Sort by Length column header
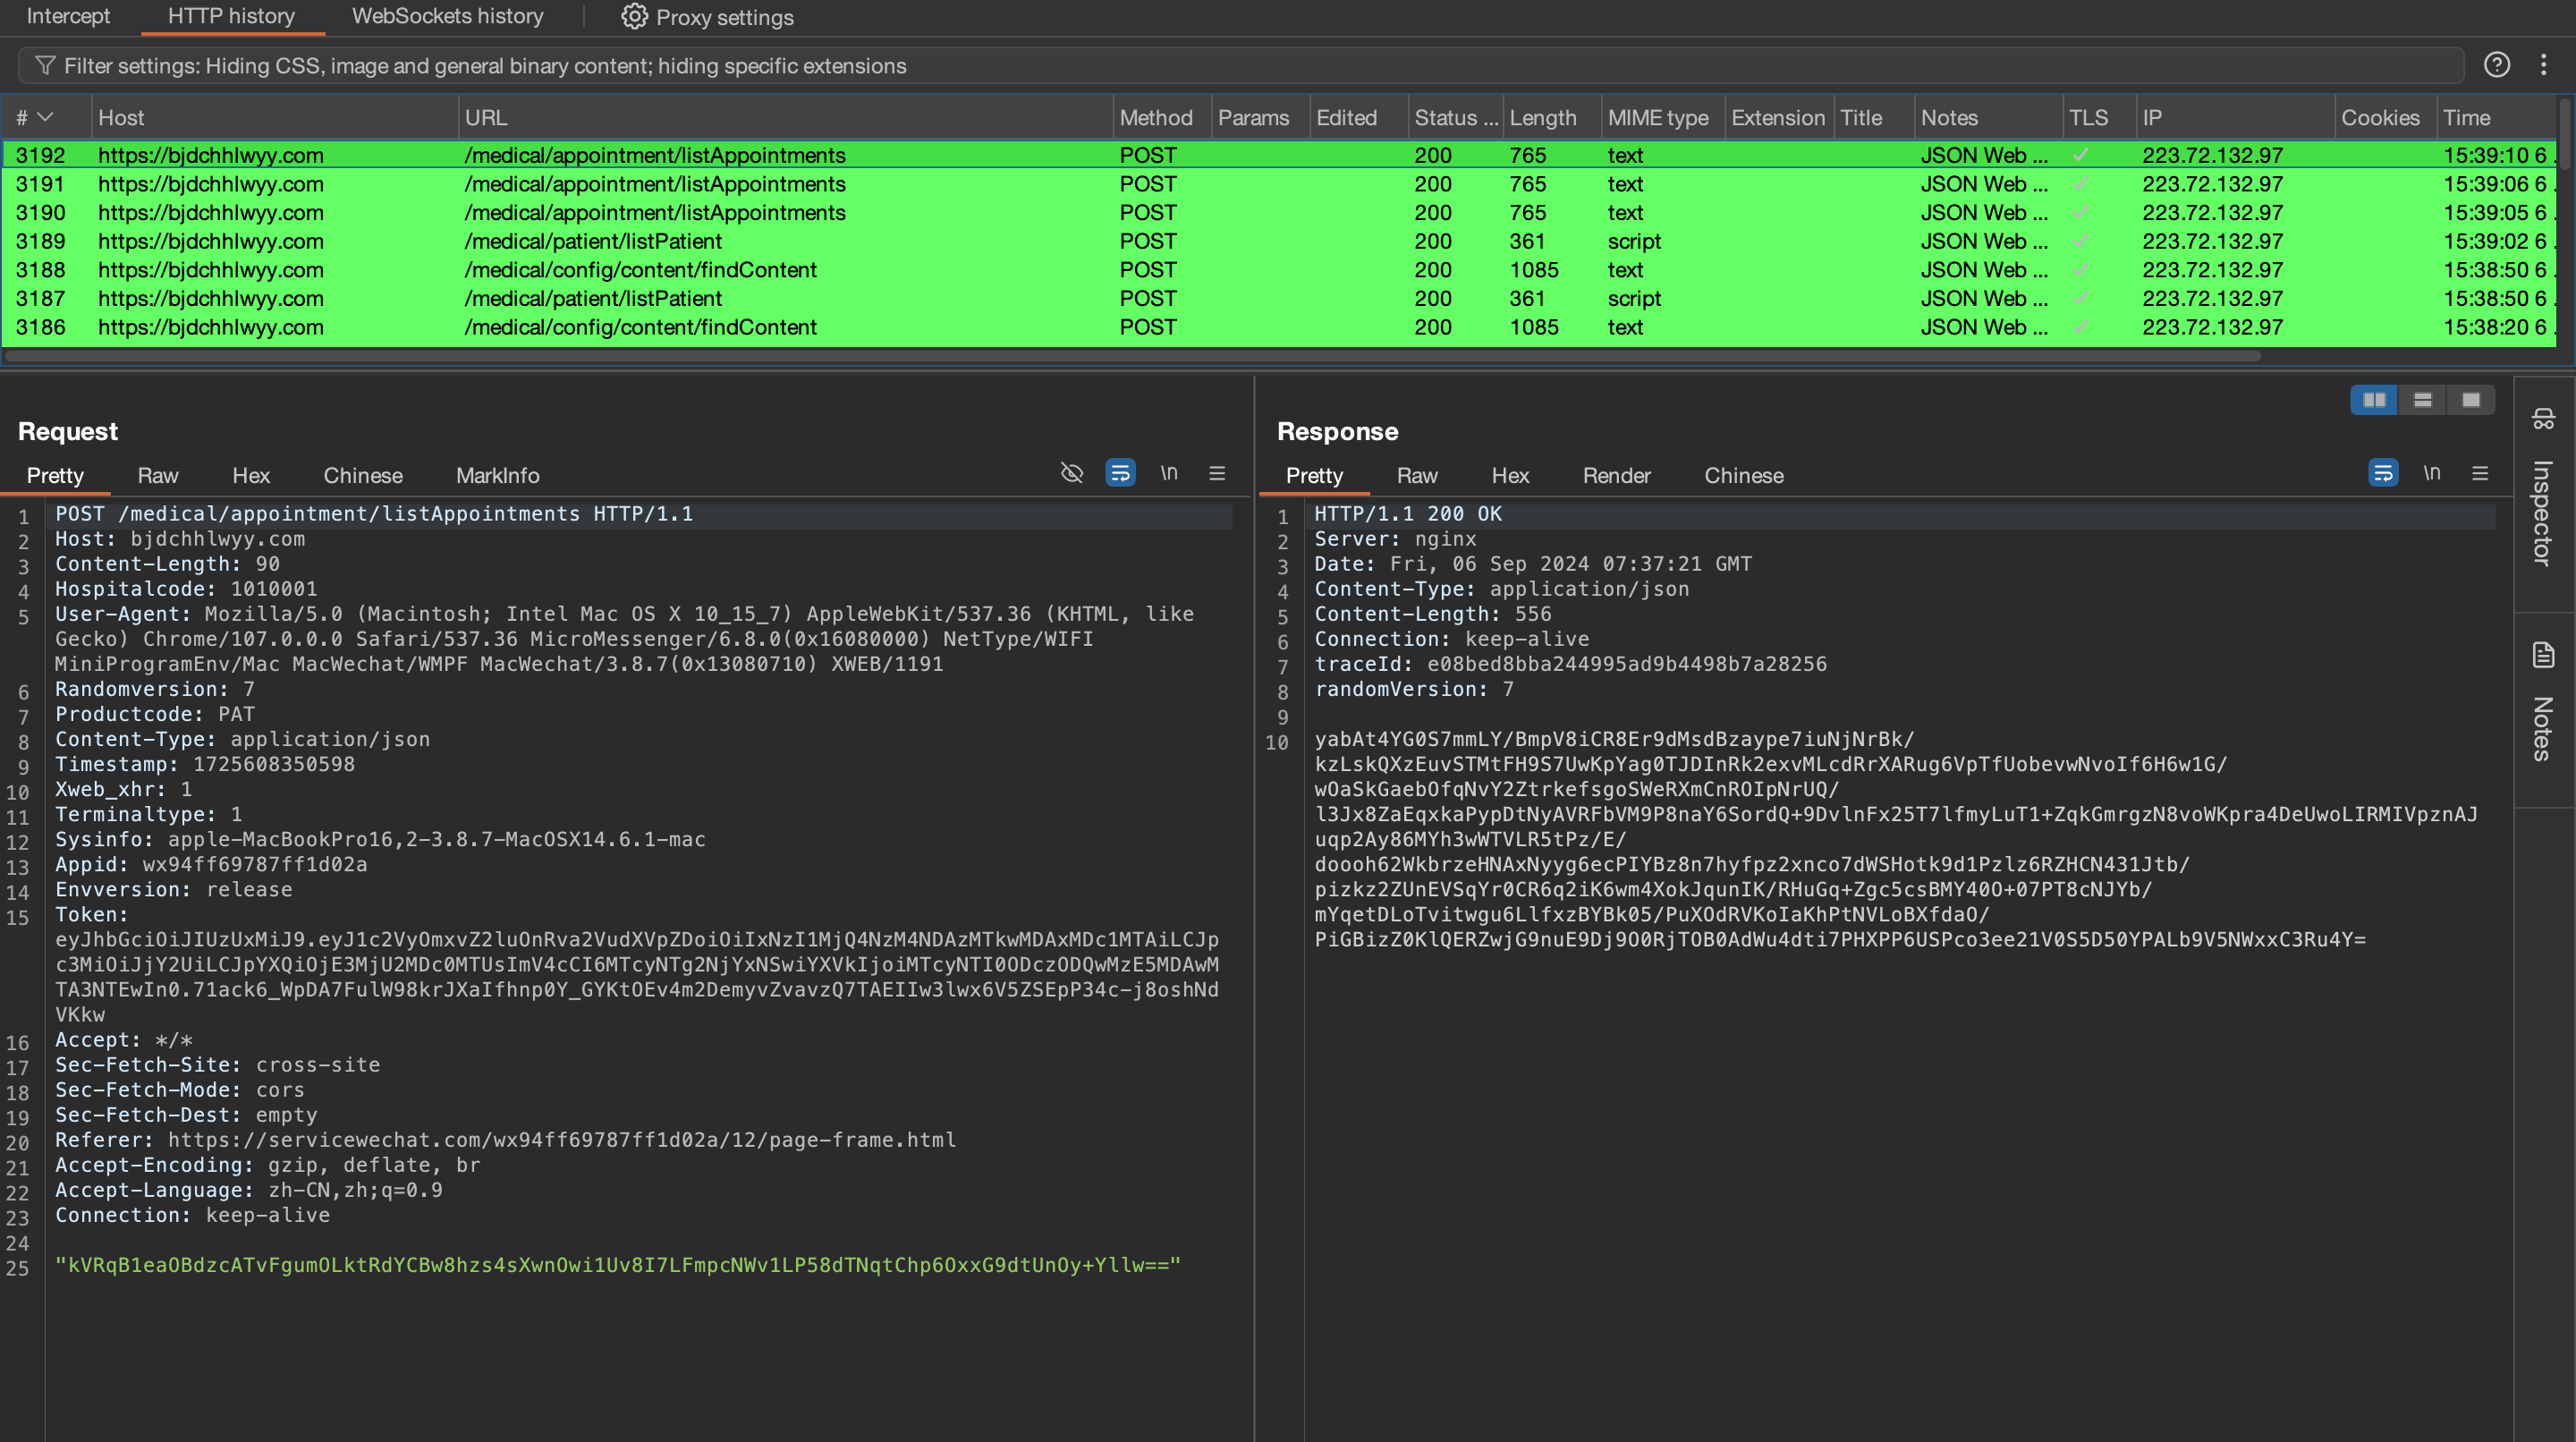 click(1552, 117)
